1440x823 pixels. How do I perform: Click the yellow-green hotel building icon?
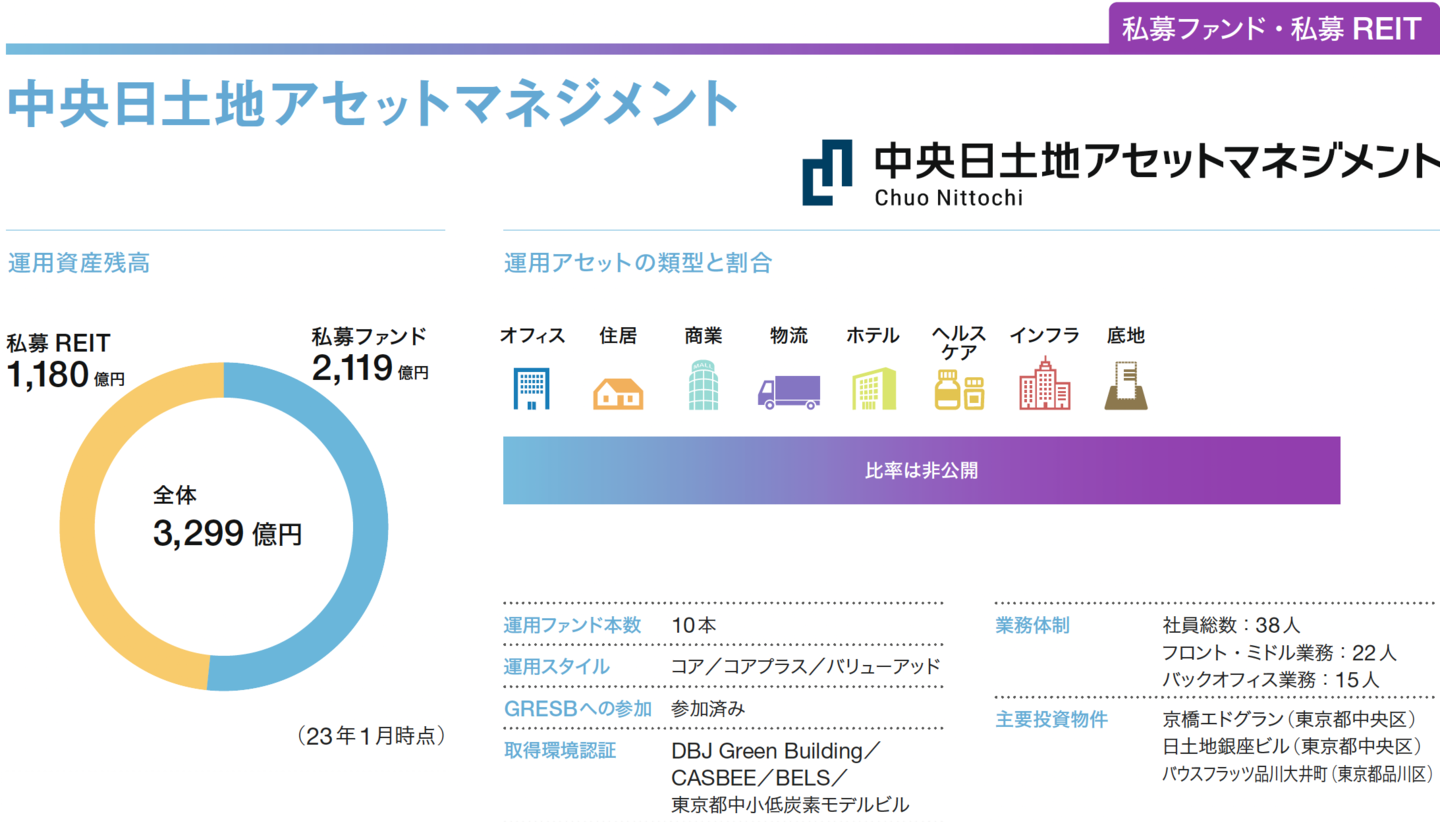point(874,389)
